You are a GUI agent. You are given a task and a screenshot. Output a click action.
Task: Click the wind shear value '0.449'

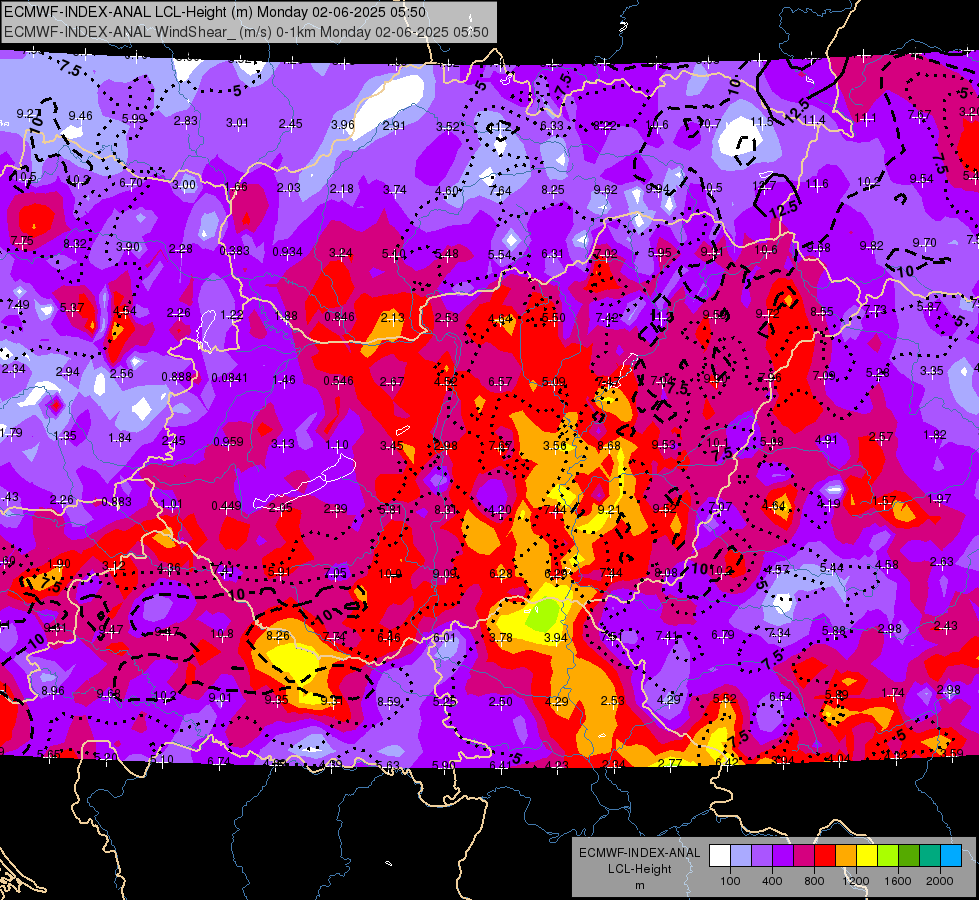pyautogui.click(x=227, y=505)
